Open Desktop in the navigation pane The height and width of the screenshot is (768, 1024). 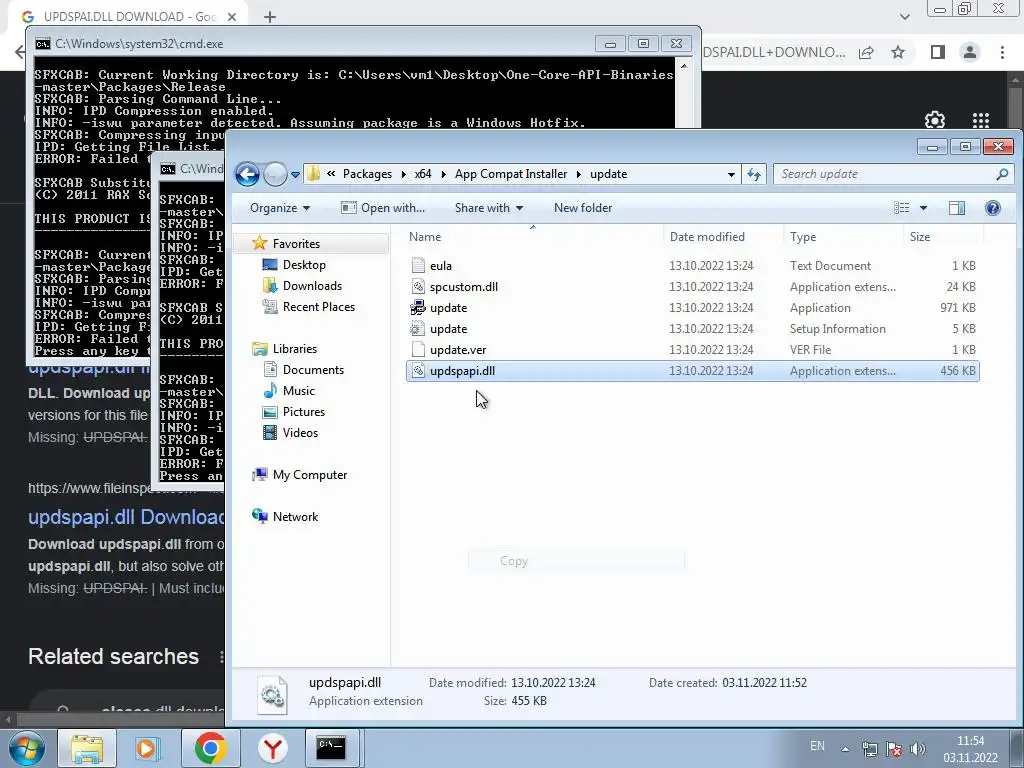pos(304,264)
